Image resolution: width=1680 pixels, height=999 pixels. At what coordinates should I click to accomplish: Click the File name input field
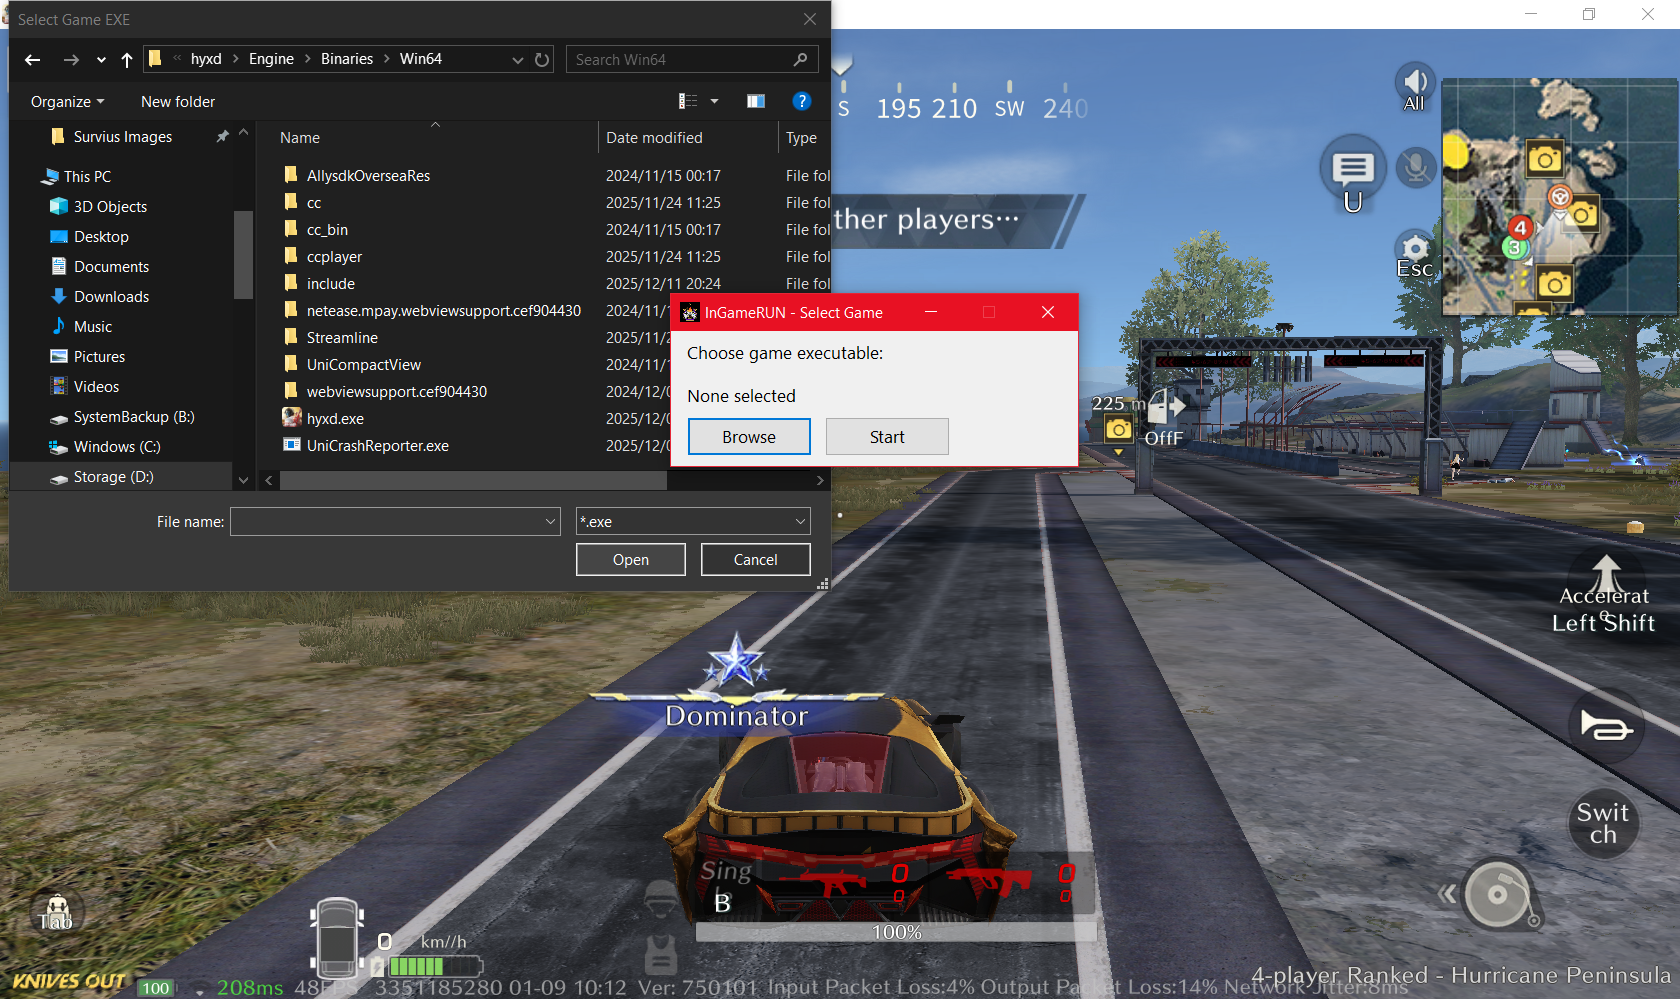pos(387,522)
